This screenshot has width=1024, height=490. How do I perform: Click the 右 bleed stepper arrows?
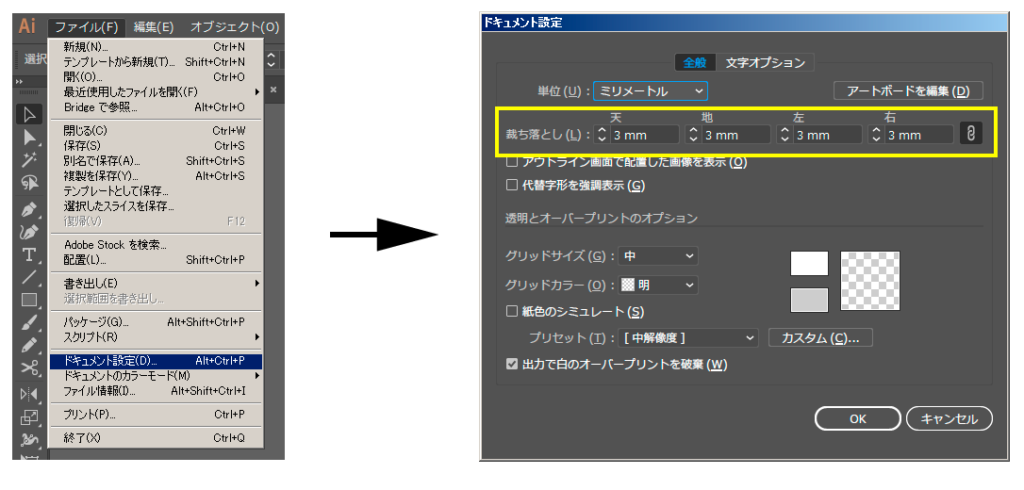click(x=876, y=135)
